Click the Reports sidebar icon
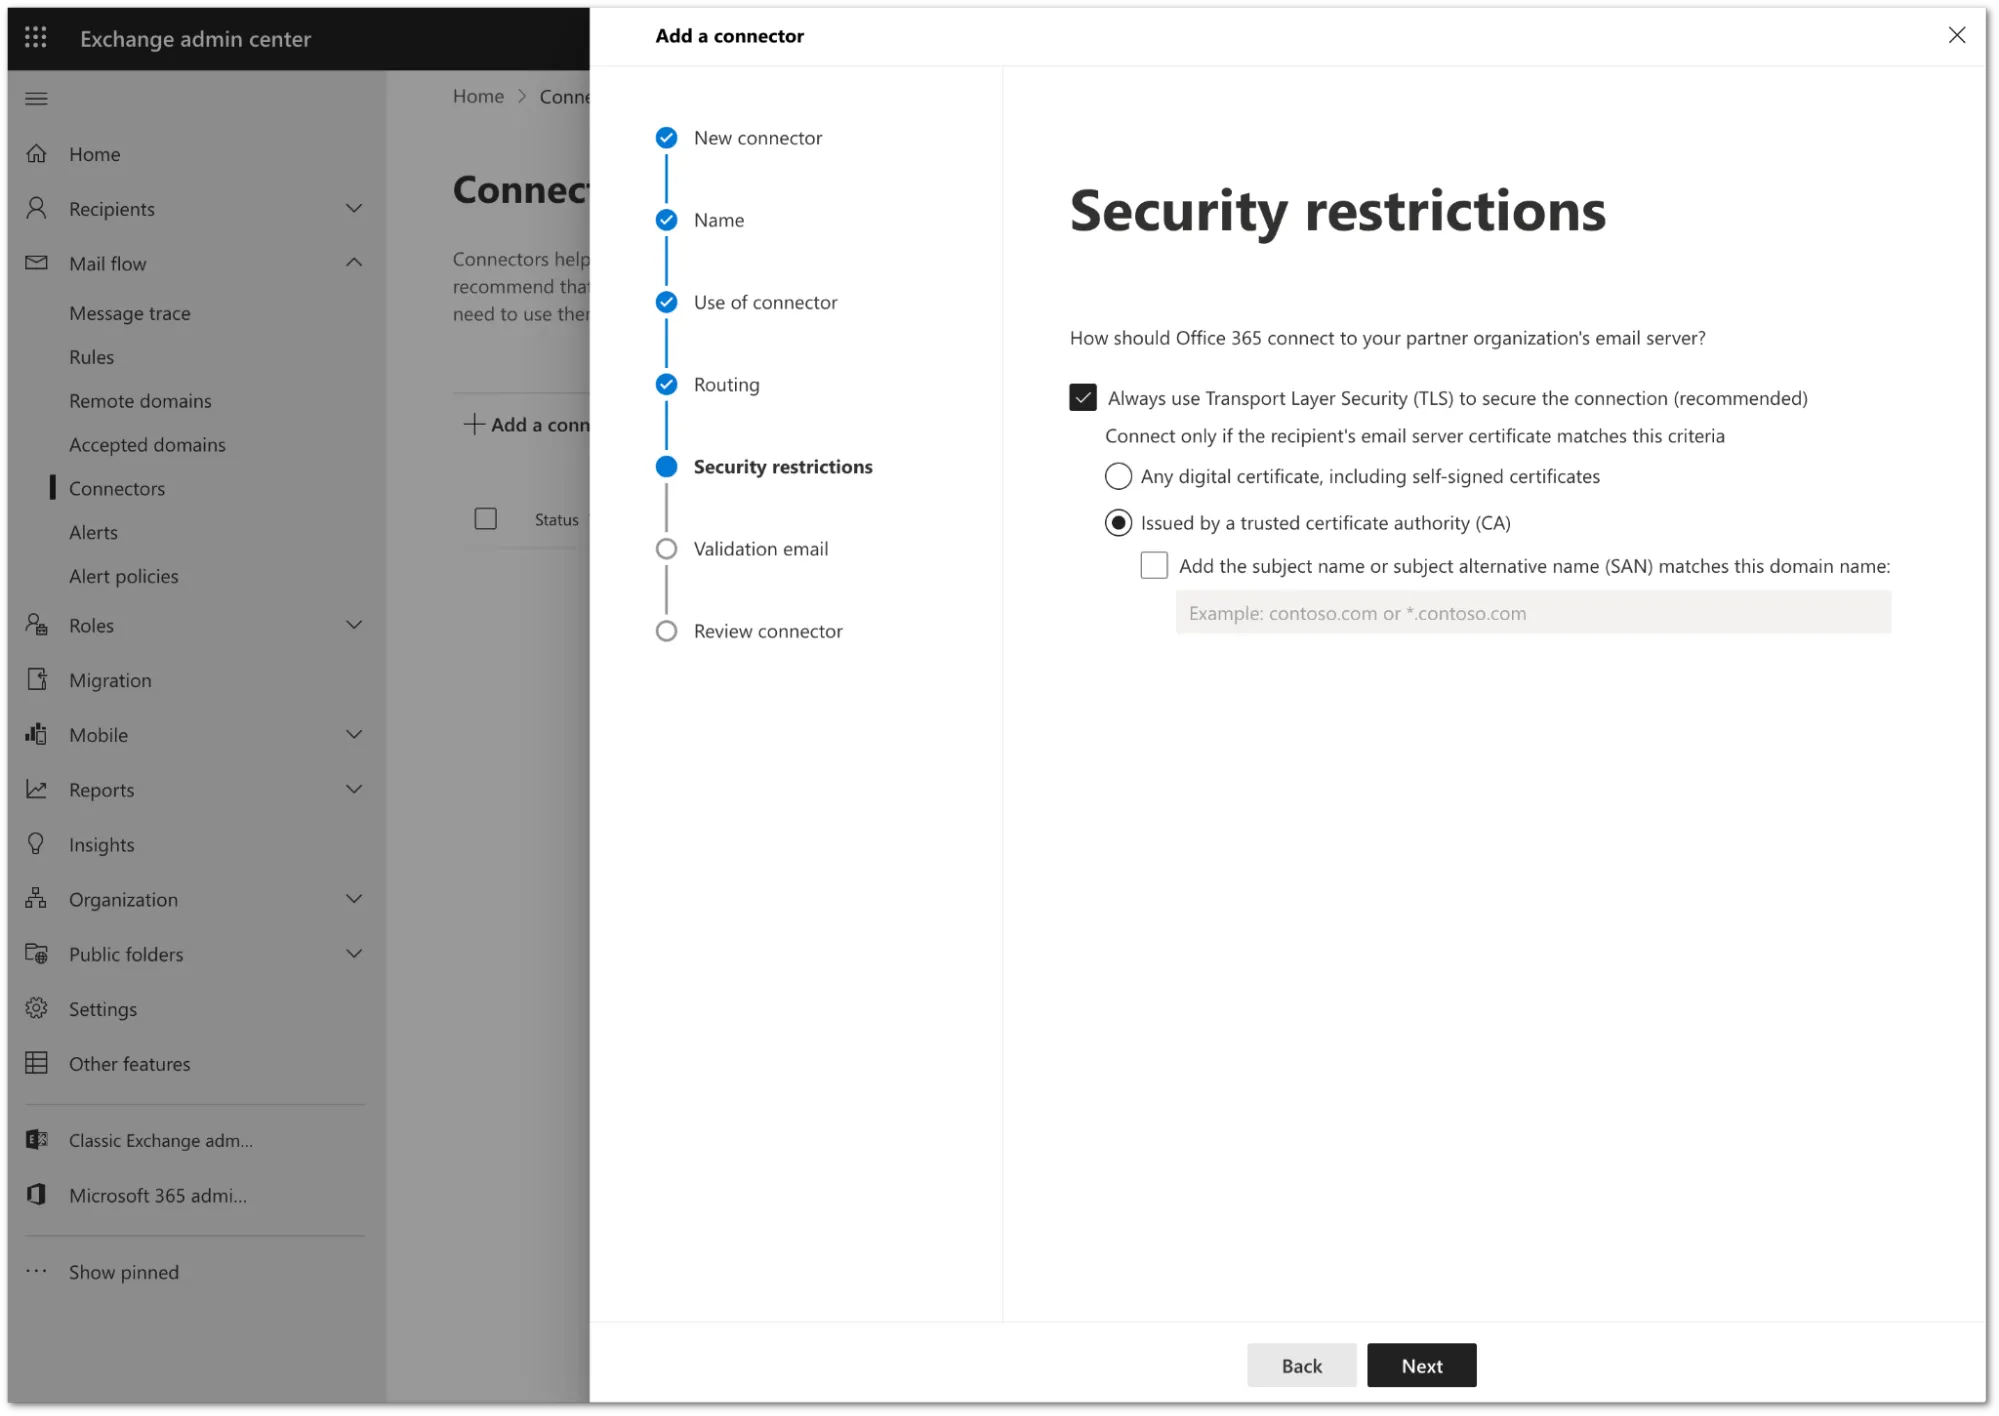 tap(37, 789)
